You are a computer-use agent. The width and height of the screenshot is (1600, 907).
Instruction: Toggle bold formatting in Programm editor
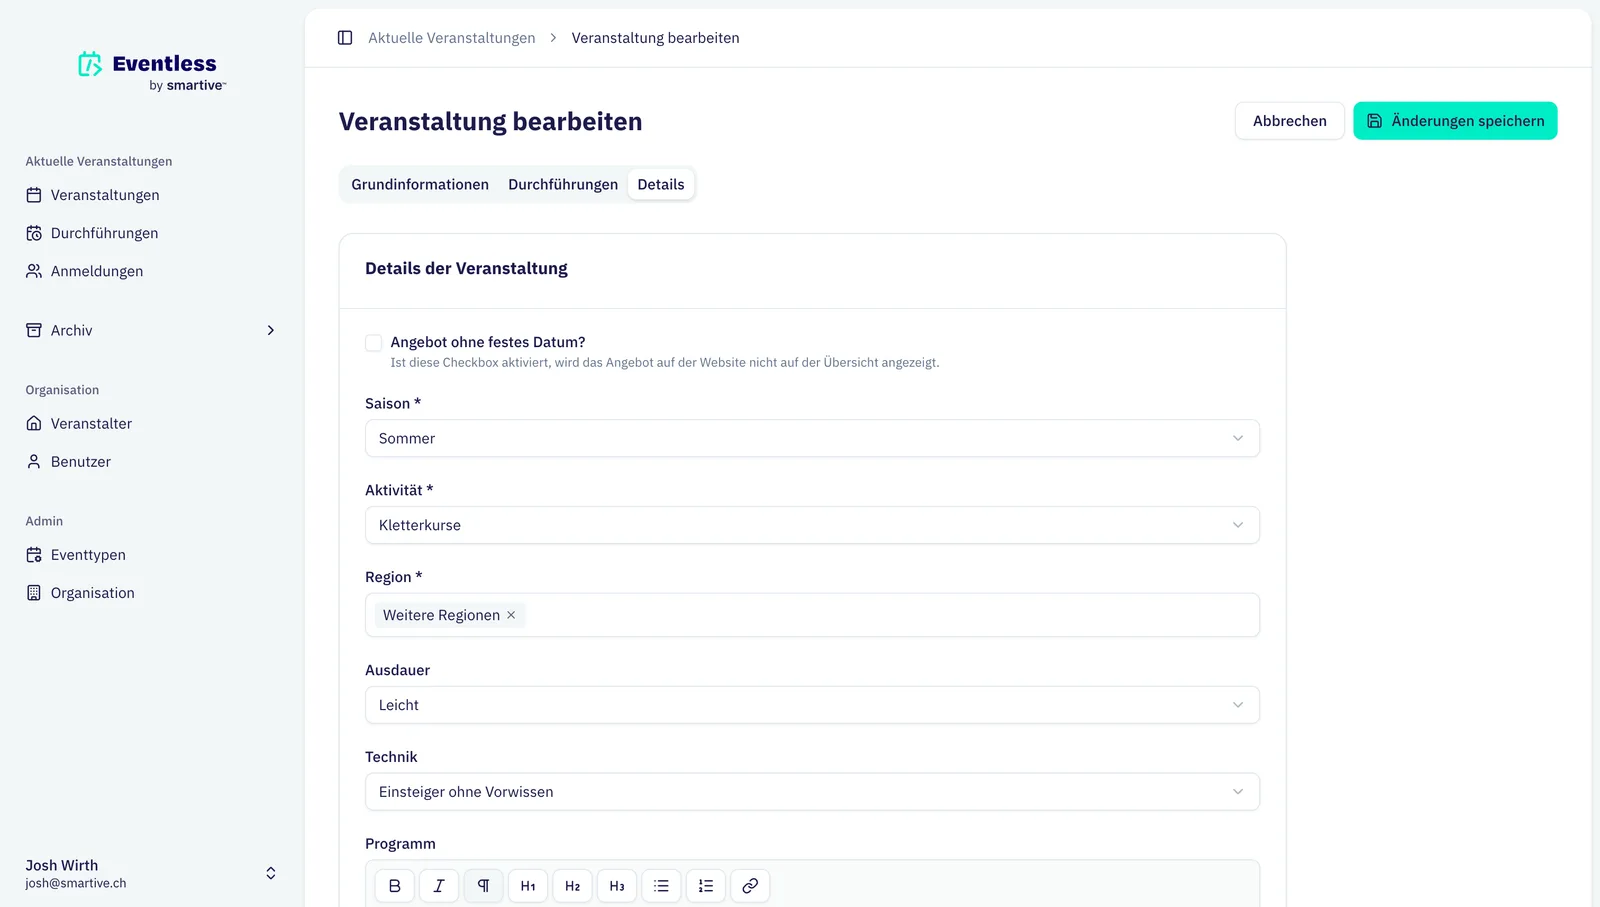[x=395, y=886]
